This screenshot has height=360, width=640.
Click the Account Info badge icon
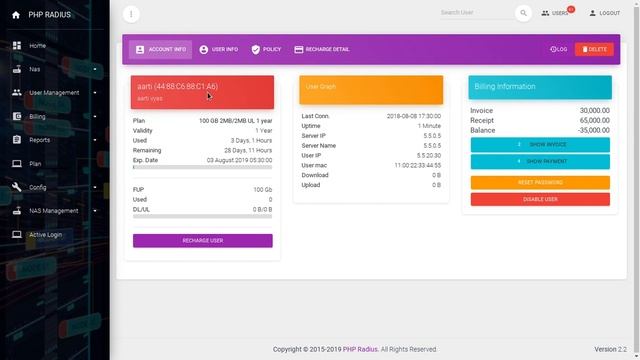tap(140, 49)
